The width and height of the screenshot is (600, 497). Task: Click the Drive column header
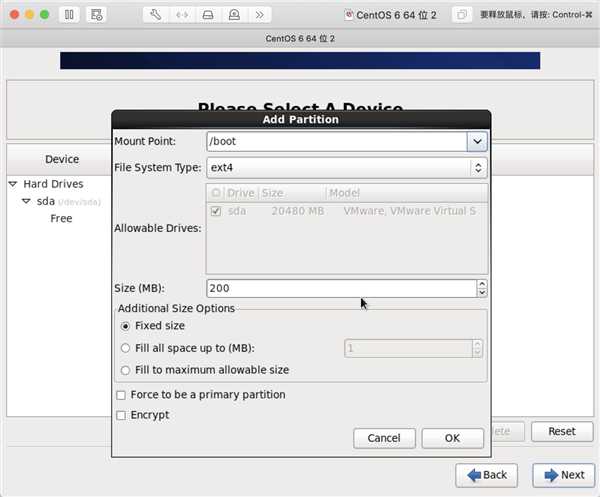coord(240,193)
